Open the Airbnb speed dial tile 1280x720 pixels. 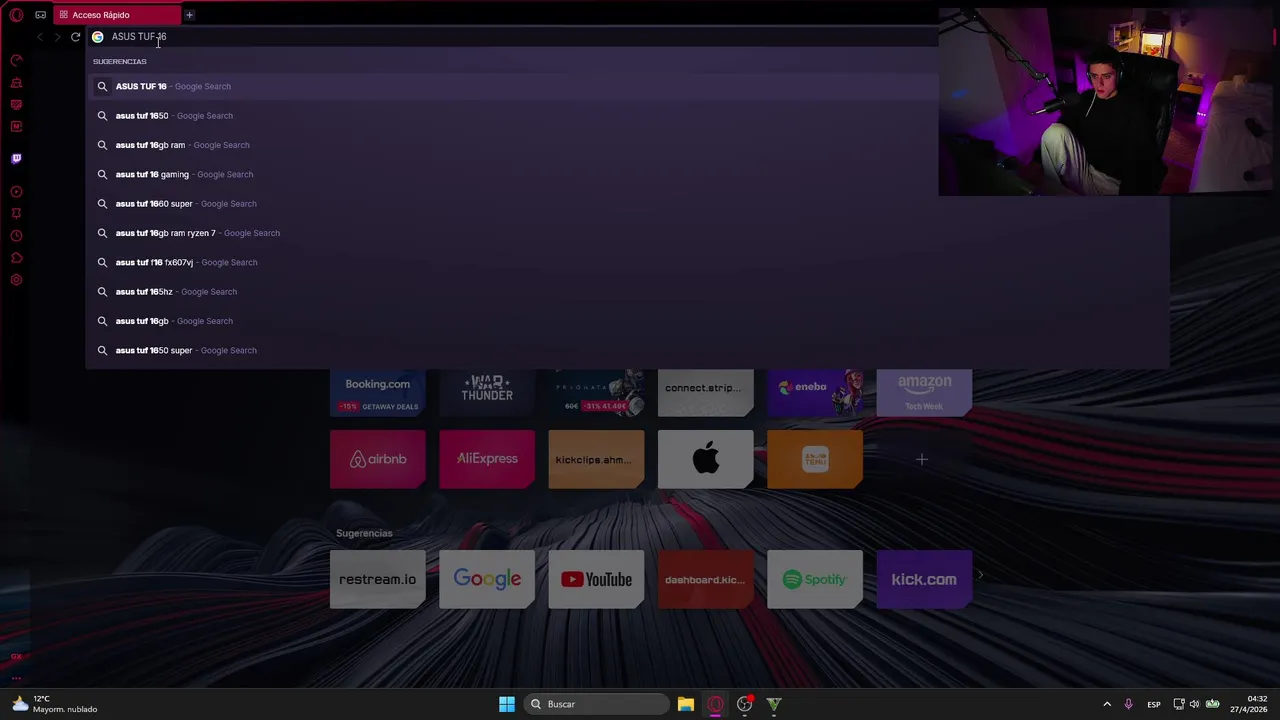click(378, 459)
